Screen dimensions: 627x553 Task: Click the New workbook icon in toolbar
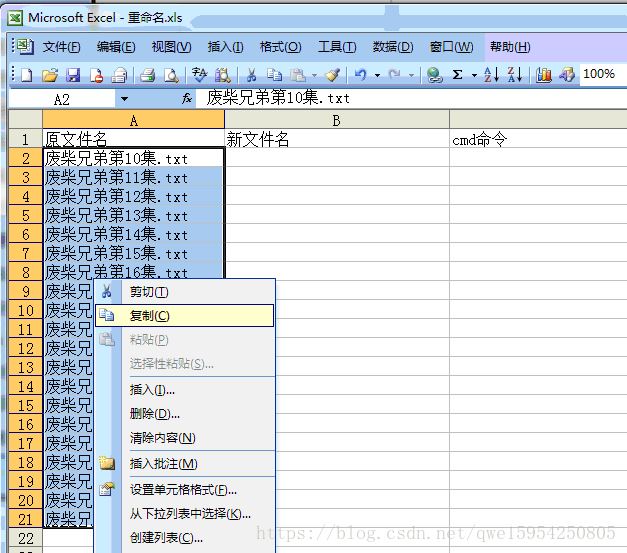click(x=28, y=74)
